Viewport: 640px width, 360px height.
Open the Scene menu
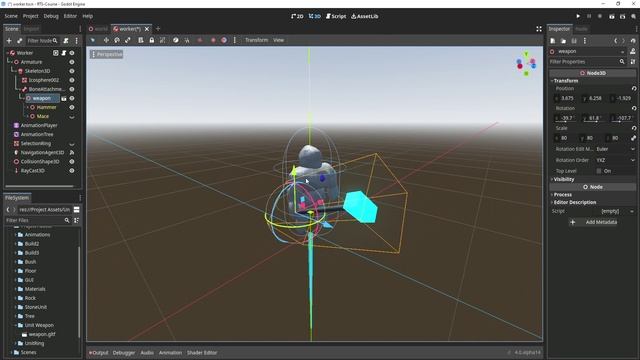[x=11, y=16]
